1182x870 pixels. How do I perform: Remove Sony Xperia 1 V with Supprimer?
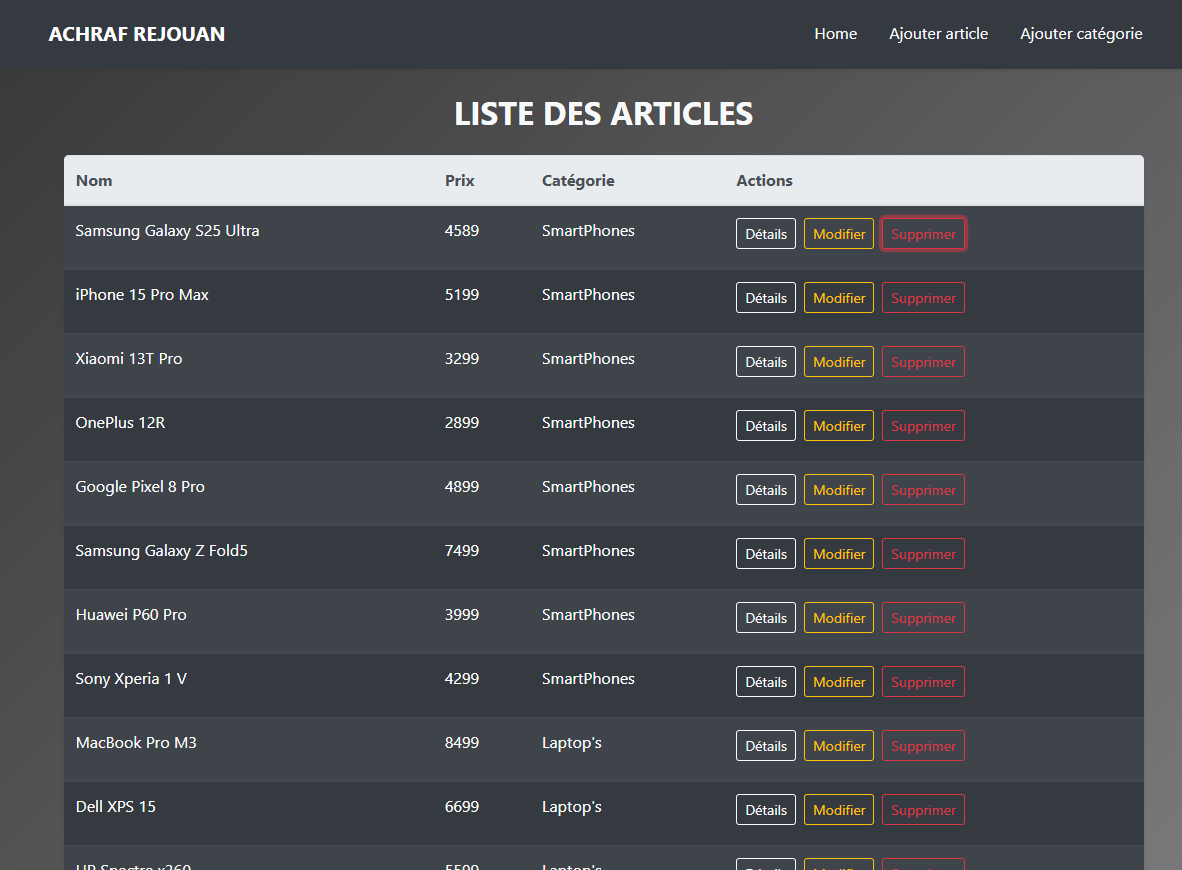click(923, 682)
